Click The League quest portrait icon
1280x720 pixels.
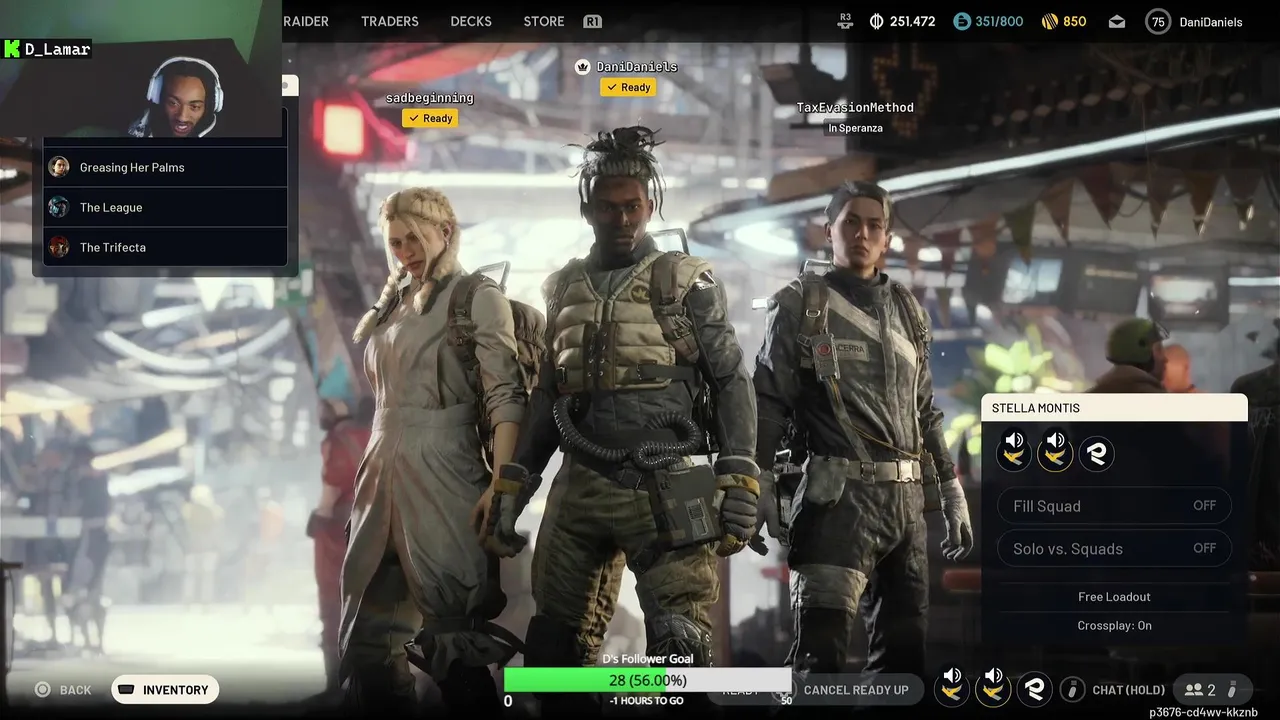coord(59,207)
